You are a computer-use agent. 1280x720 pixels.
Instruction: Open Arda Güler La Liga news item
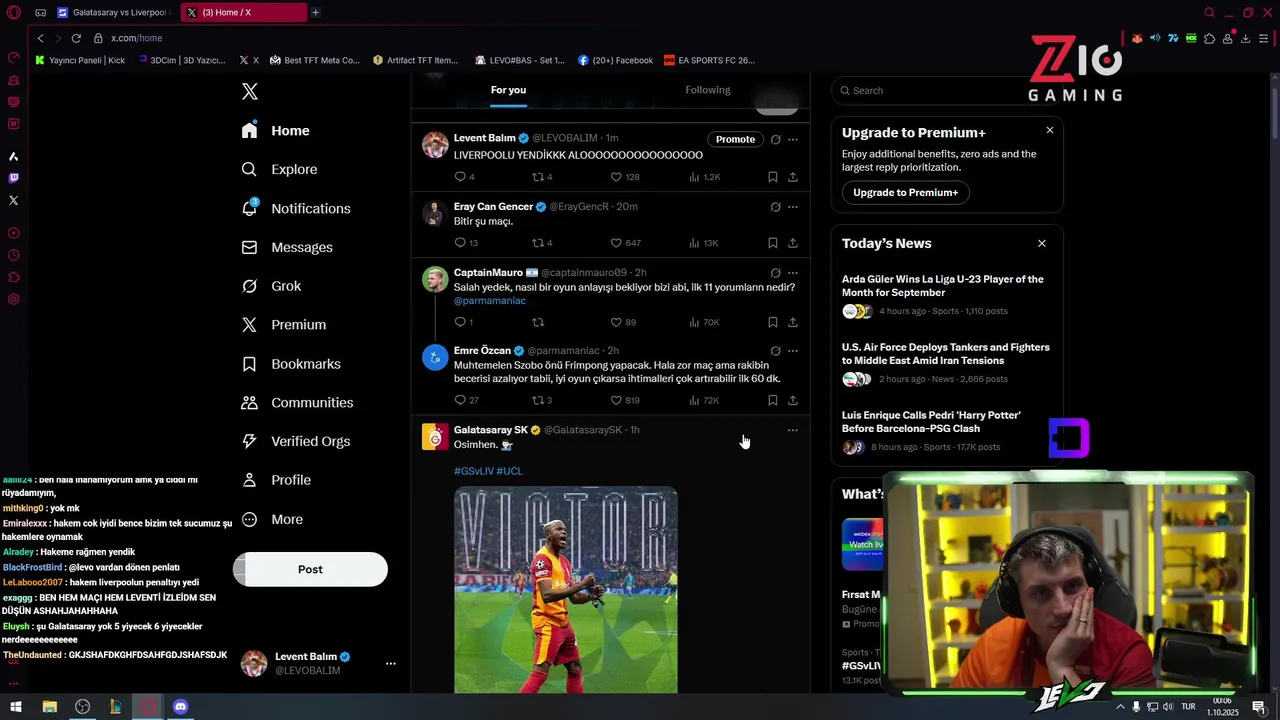[946, 295]
